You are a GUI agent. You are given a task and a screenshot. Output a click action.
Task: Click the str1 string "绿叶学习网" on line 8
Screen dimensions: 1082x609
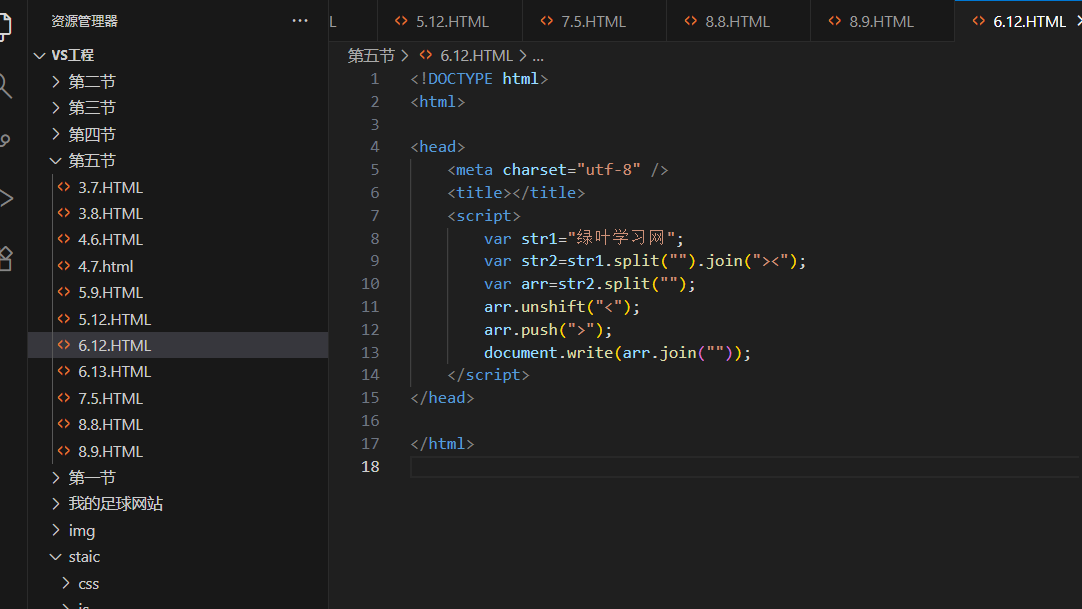(x=621, y=239)
